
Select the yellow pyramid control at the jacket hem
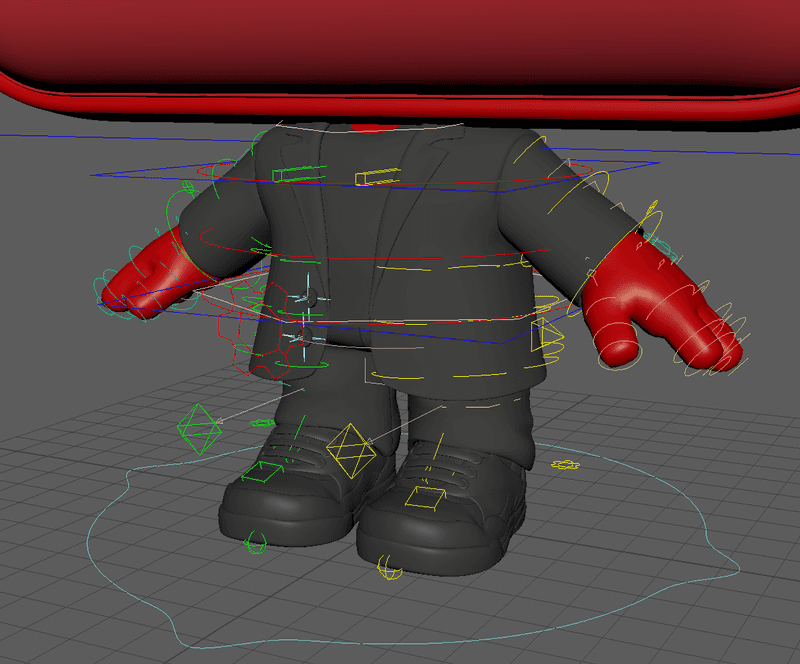(546, 333)
